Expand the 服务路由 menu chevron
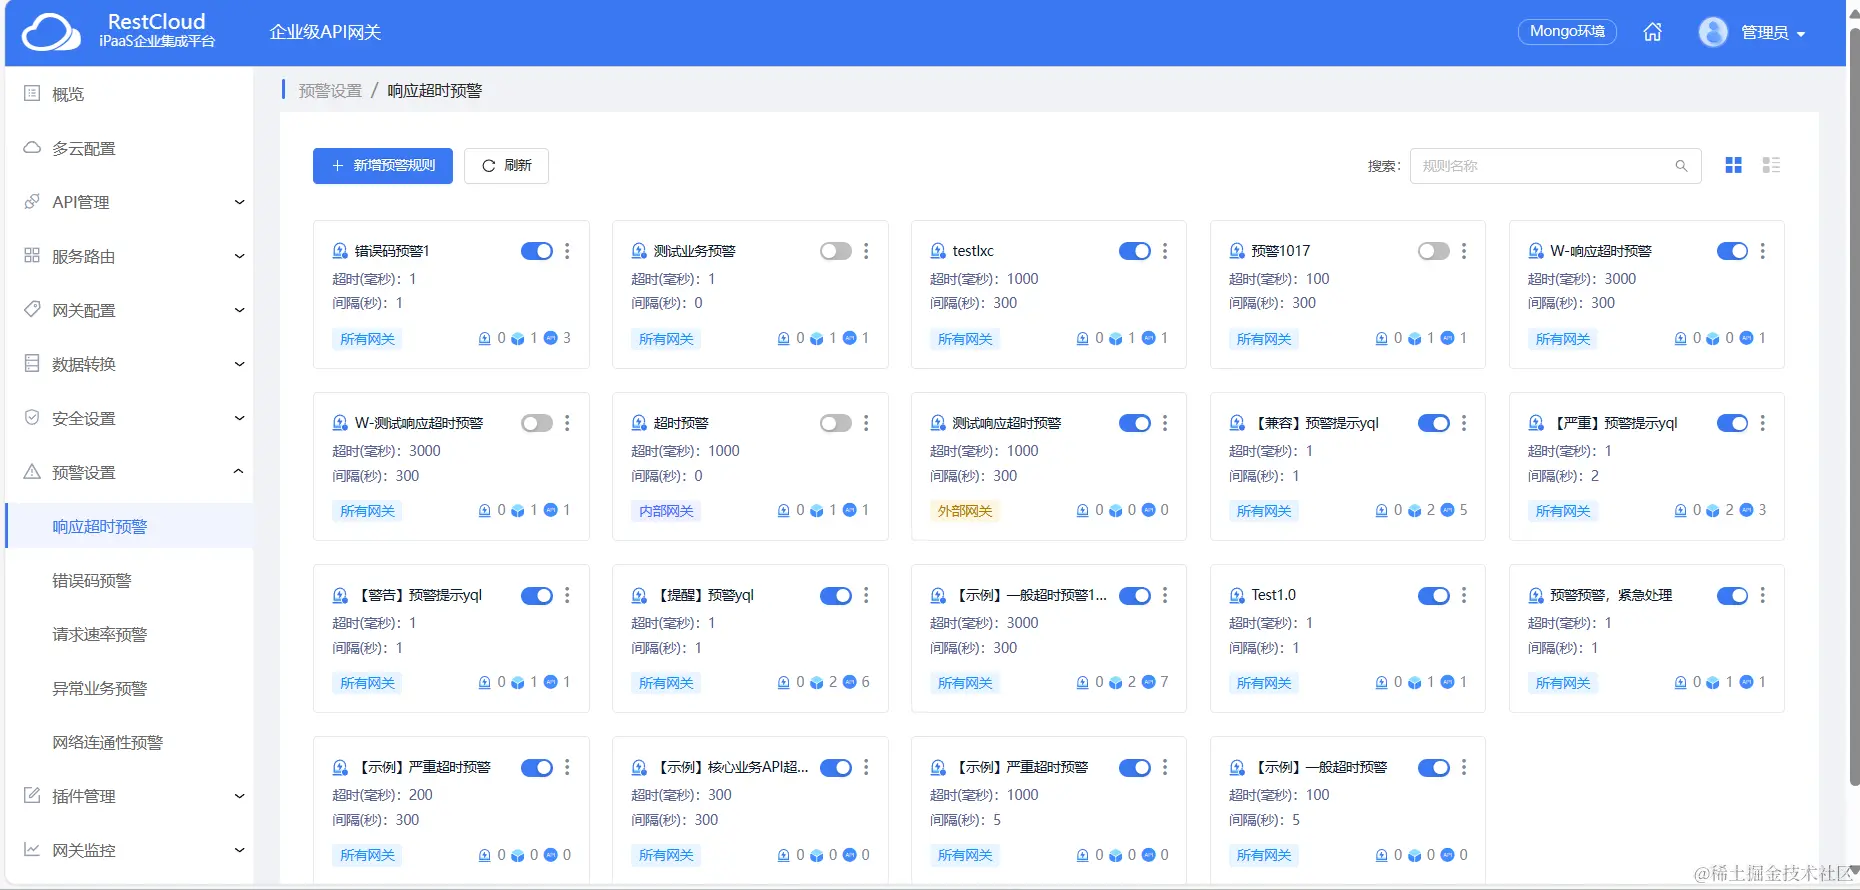The image size is (1860, 890). pos(239,256)
